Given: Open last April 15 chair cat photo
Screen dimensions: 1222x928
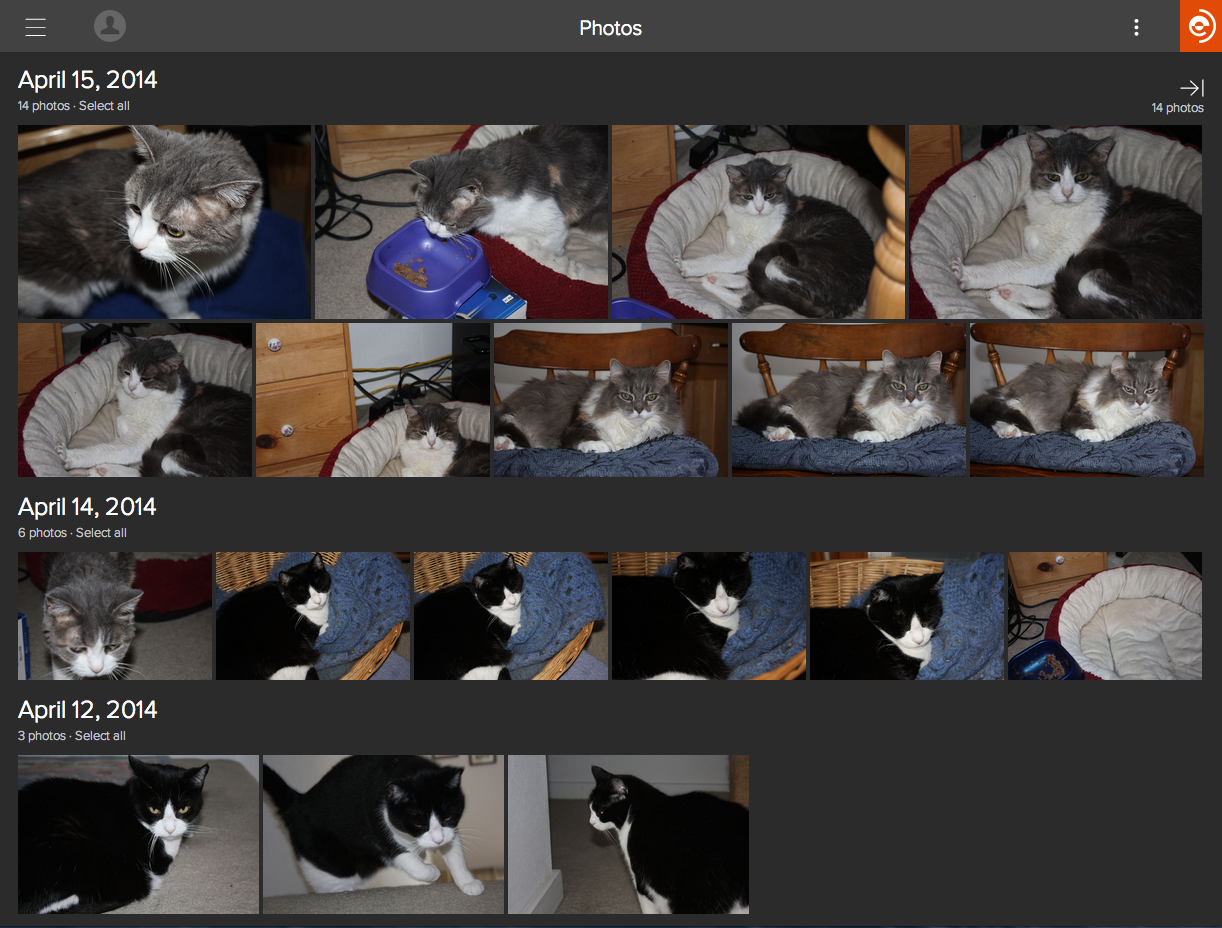Looking at the screenshot, I should click(x=1087, y=400).
